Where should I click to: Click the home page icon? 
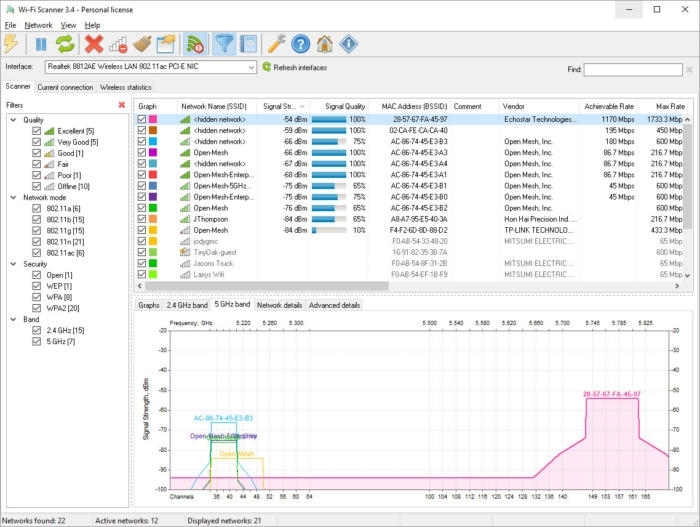click(325, 44)
